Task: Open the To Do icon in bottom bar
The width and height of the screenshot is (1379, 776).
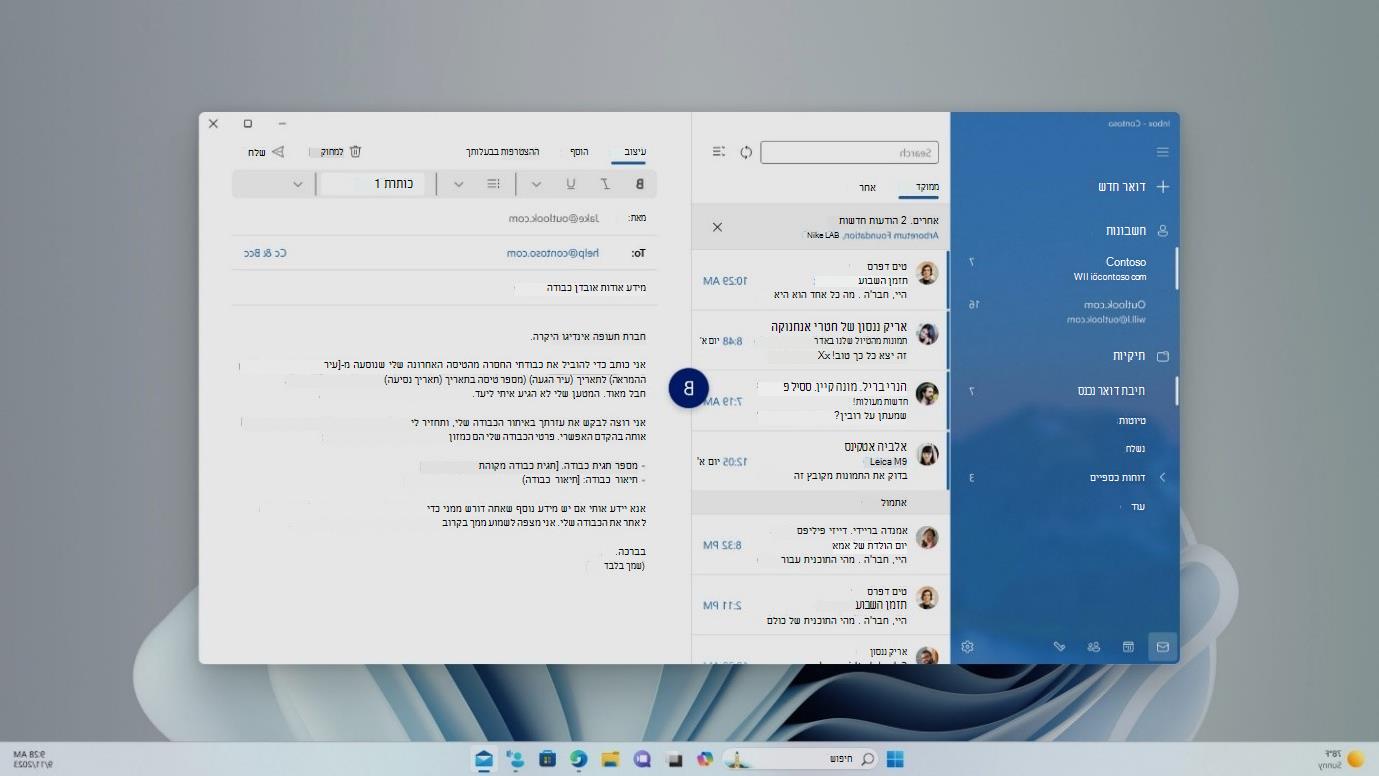Action: pyautogui.click(x=1059, y=647)
